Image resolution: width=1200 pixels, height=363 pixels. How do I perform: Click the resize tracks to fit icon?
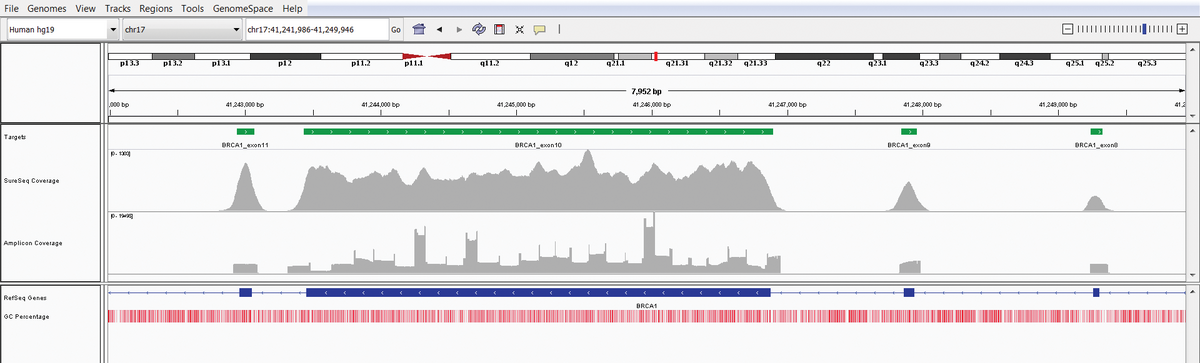519,29
